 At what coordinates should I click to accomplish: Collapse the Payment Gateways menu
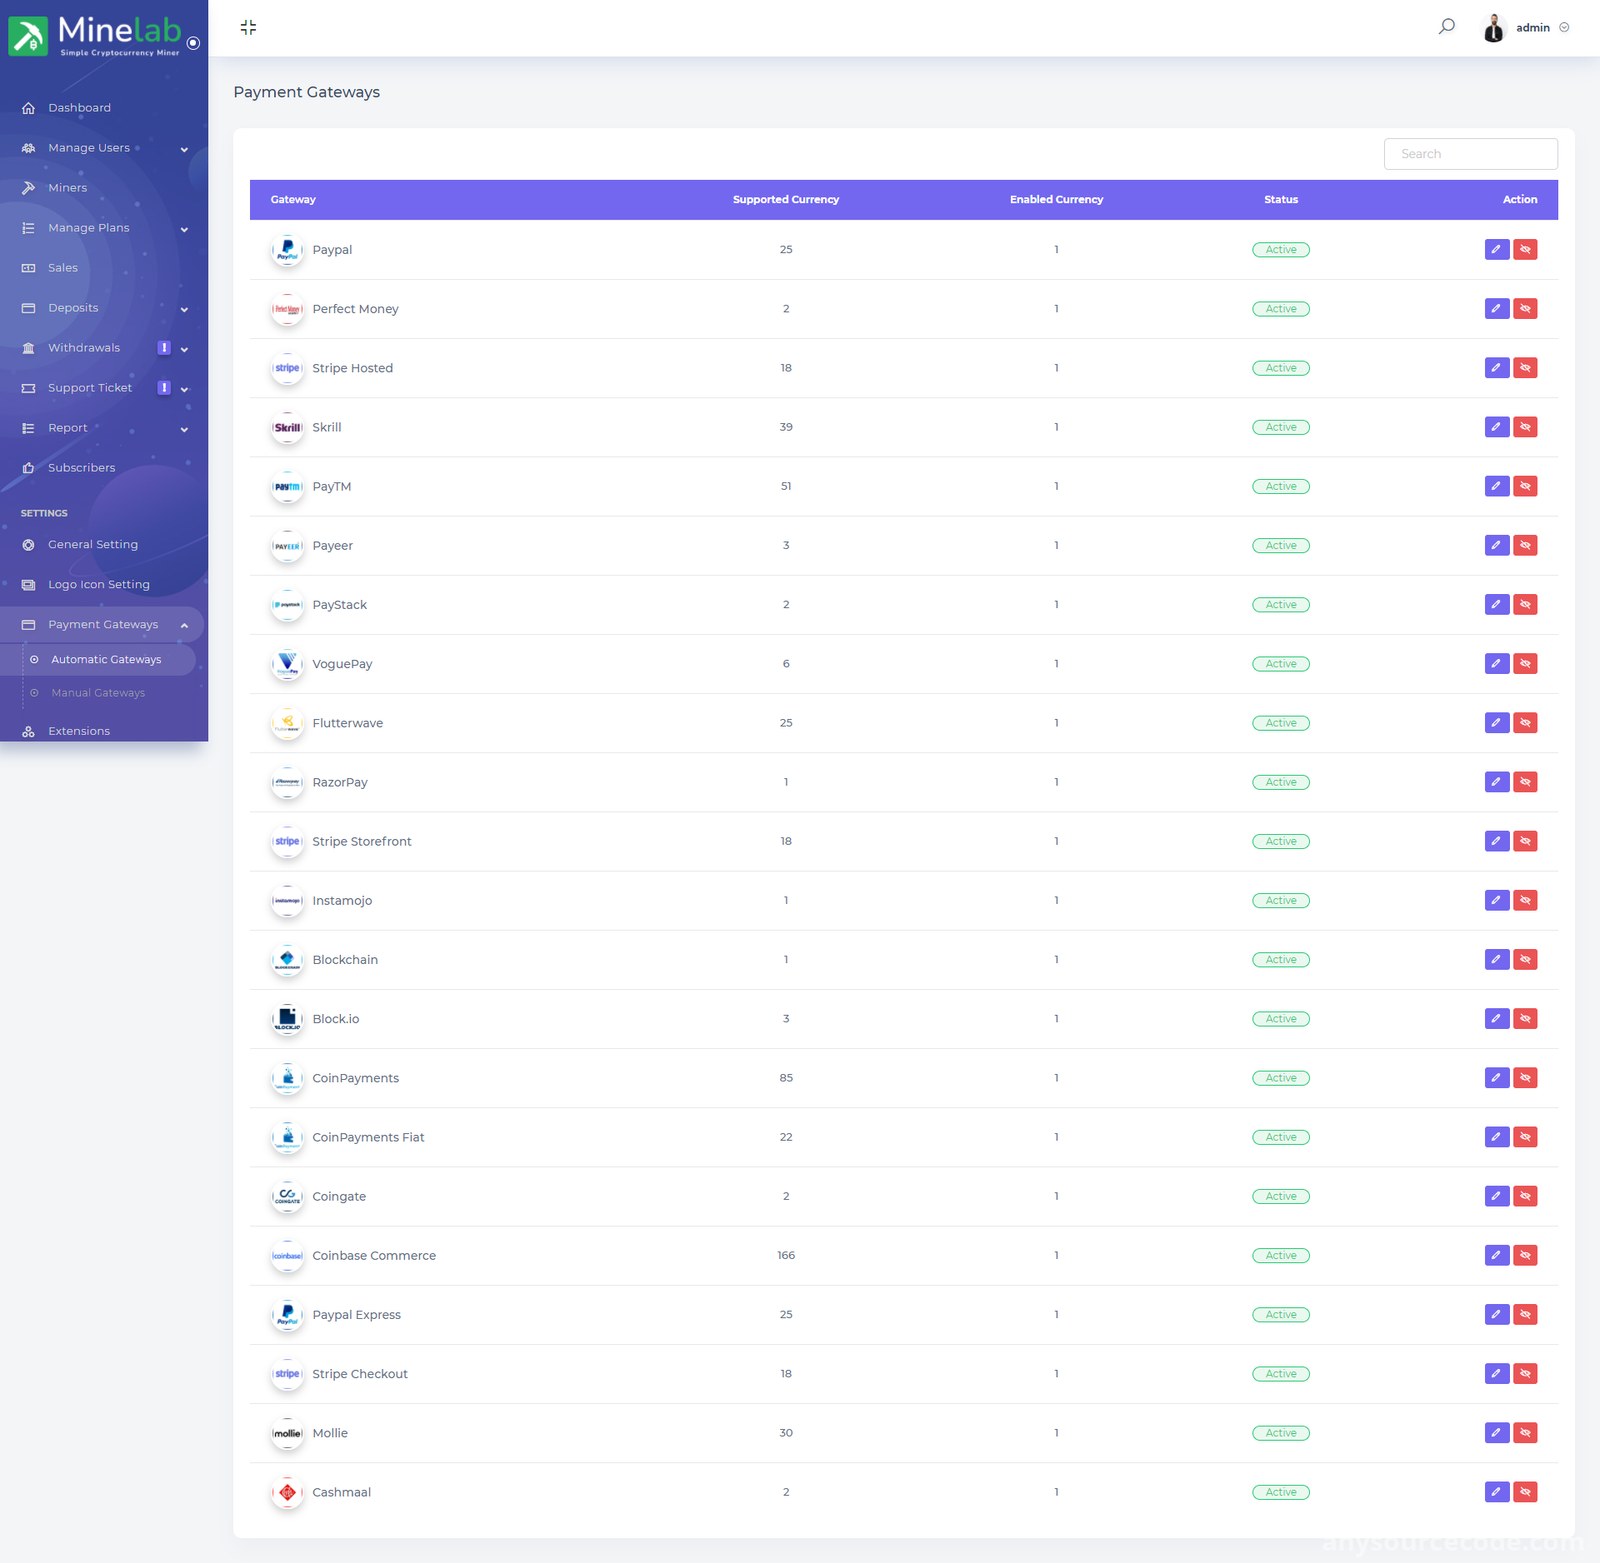click(104, 624)
